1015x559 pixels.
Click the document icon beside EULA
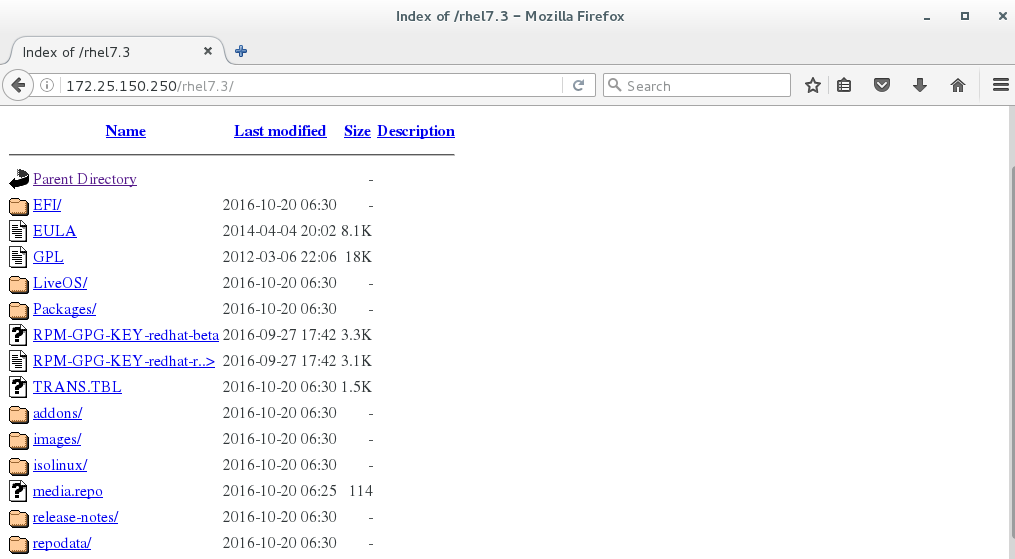[18, 231]
